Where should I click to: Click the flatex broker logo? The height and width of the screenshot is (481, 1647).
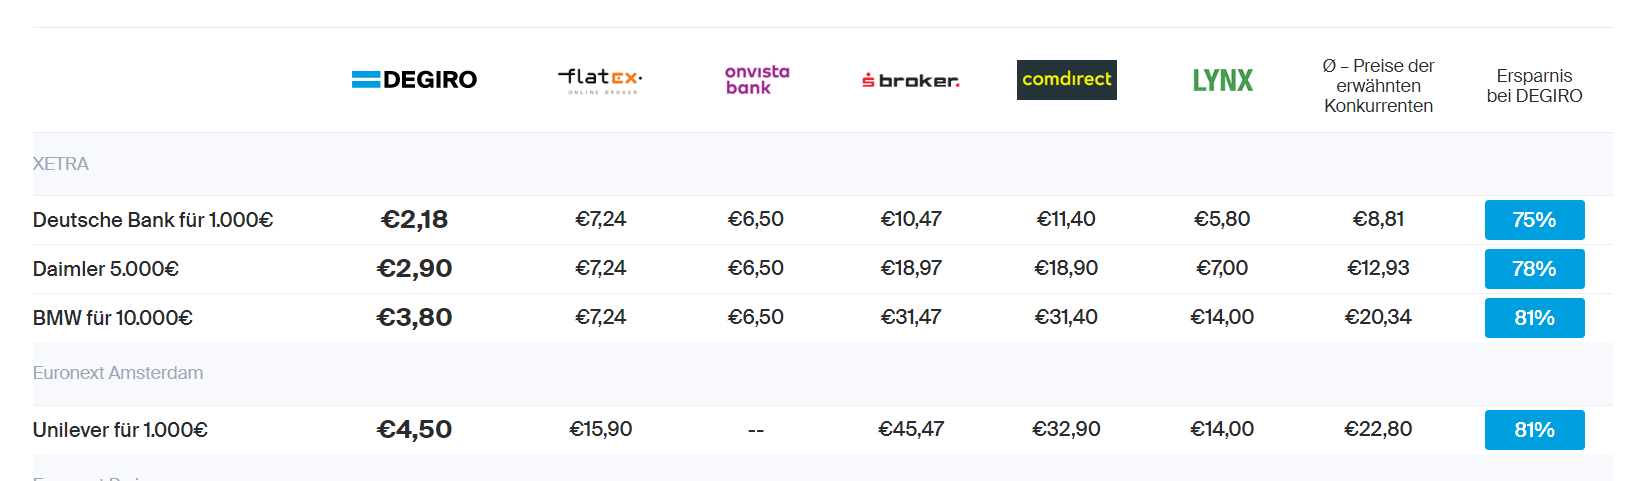pyautogui.click(x=600, y=80)
